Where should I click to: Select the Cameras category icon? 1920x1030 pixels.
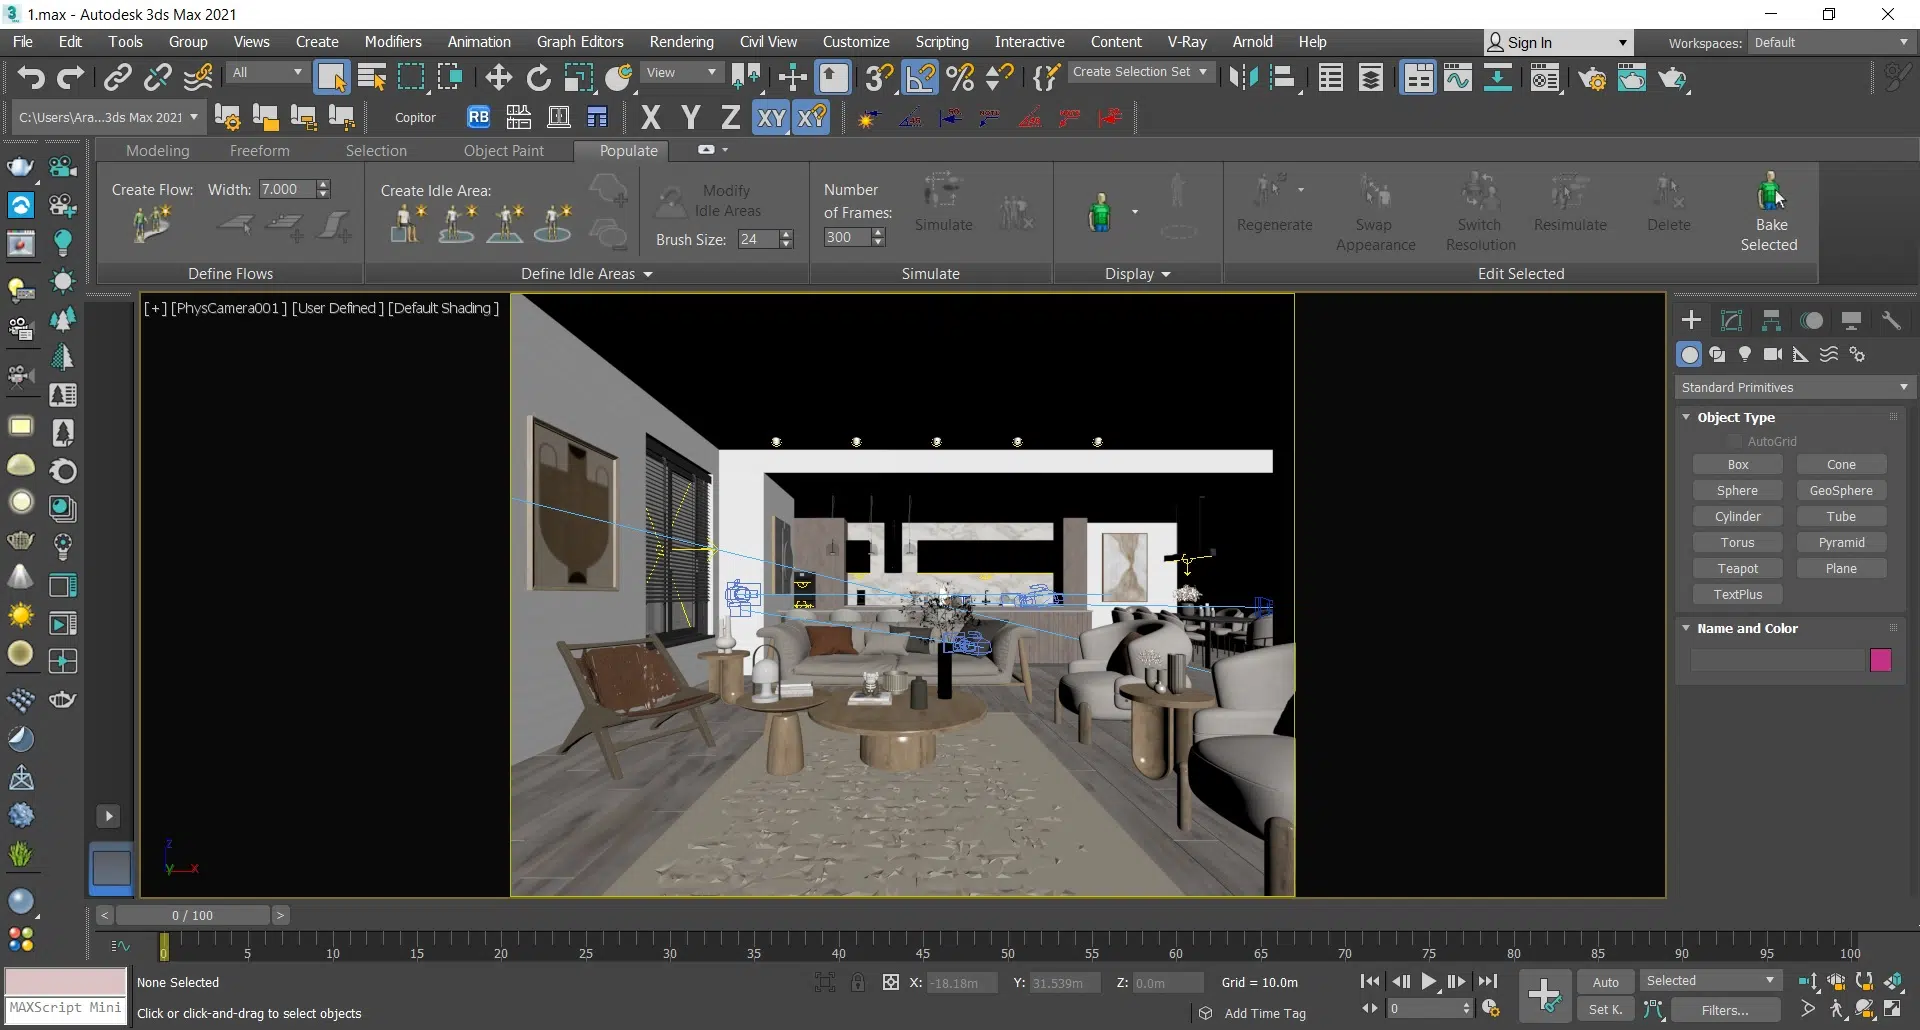(x=1773, y=355)
